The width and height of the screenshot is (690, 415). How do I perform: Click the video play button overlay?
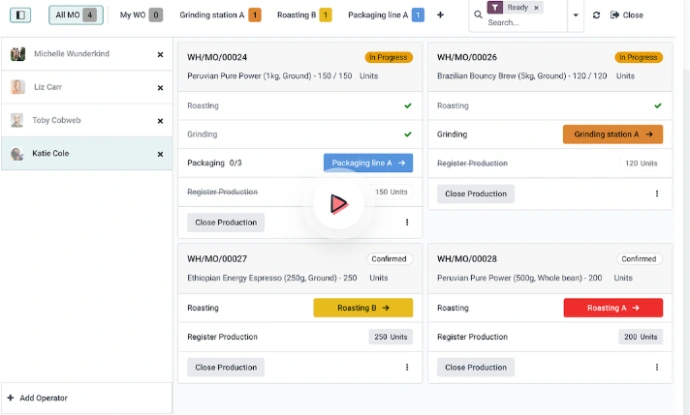[x=337, y=204]
